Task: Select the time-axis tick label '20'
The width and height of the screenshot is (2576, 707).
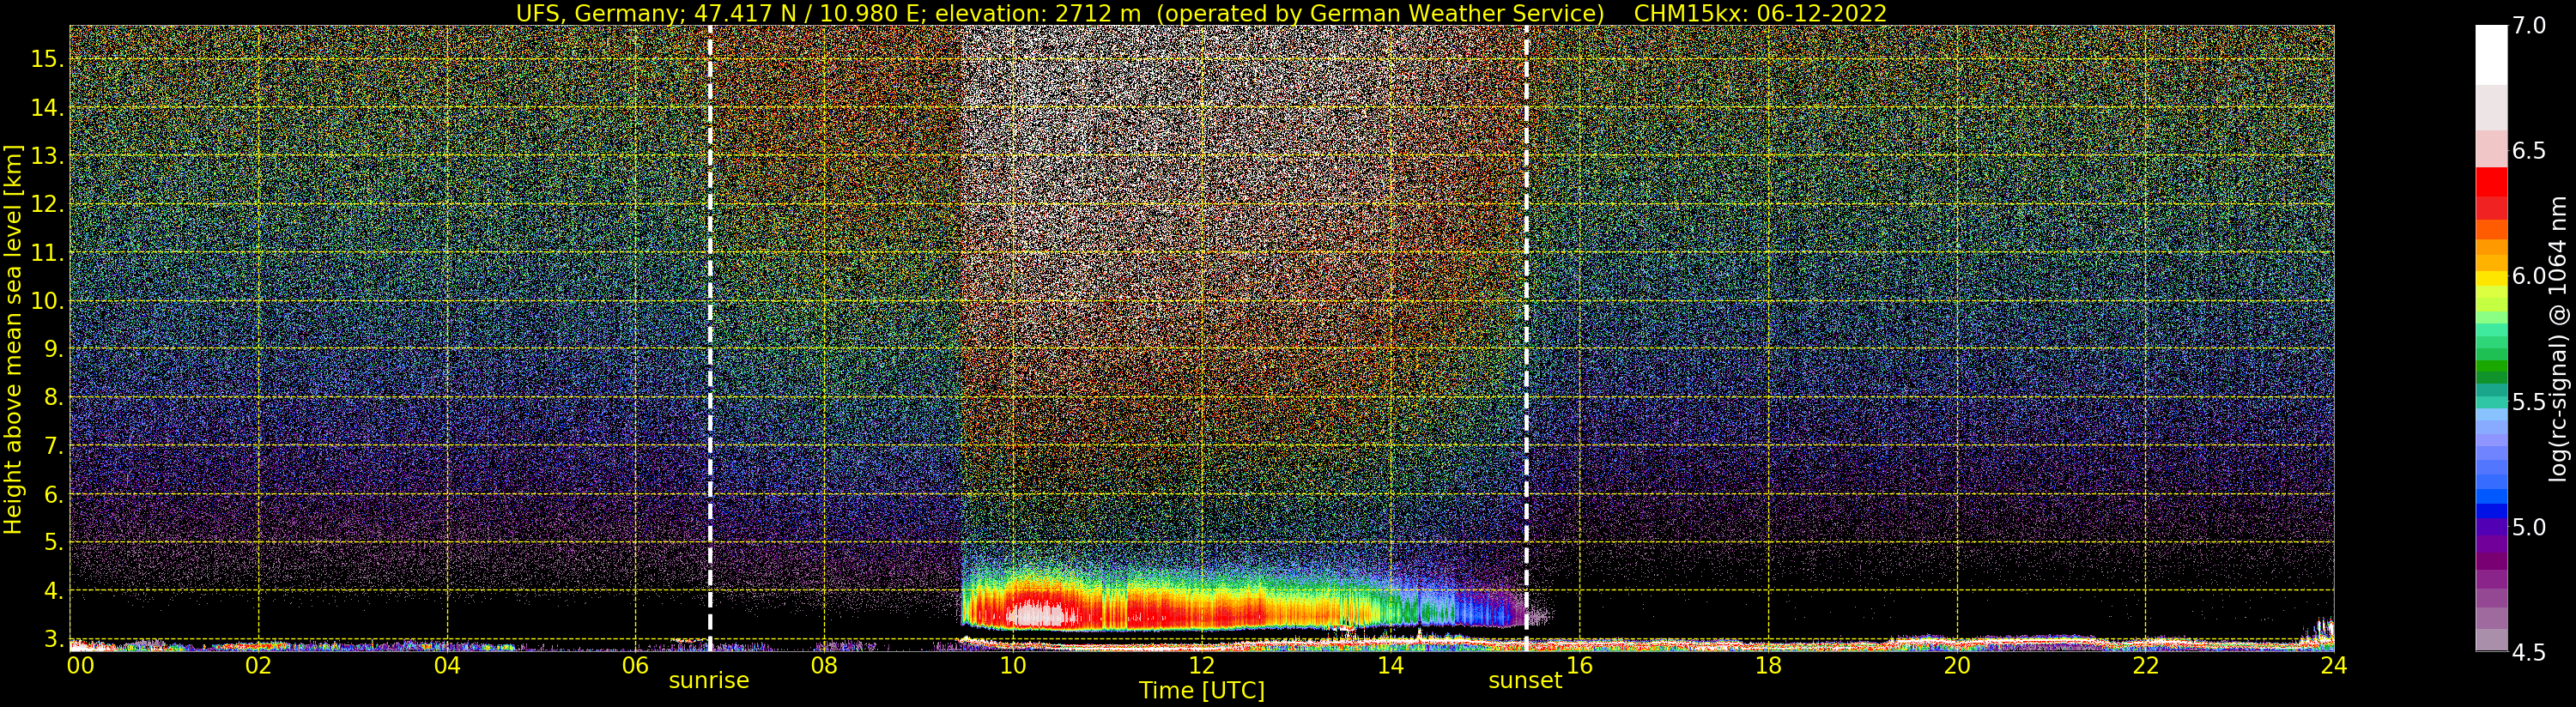Action: pos(1956,666)
